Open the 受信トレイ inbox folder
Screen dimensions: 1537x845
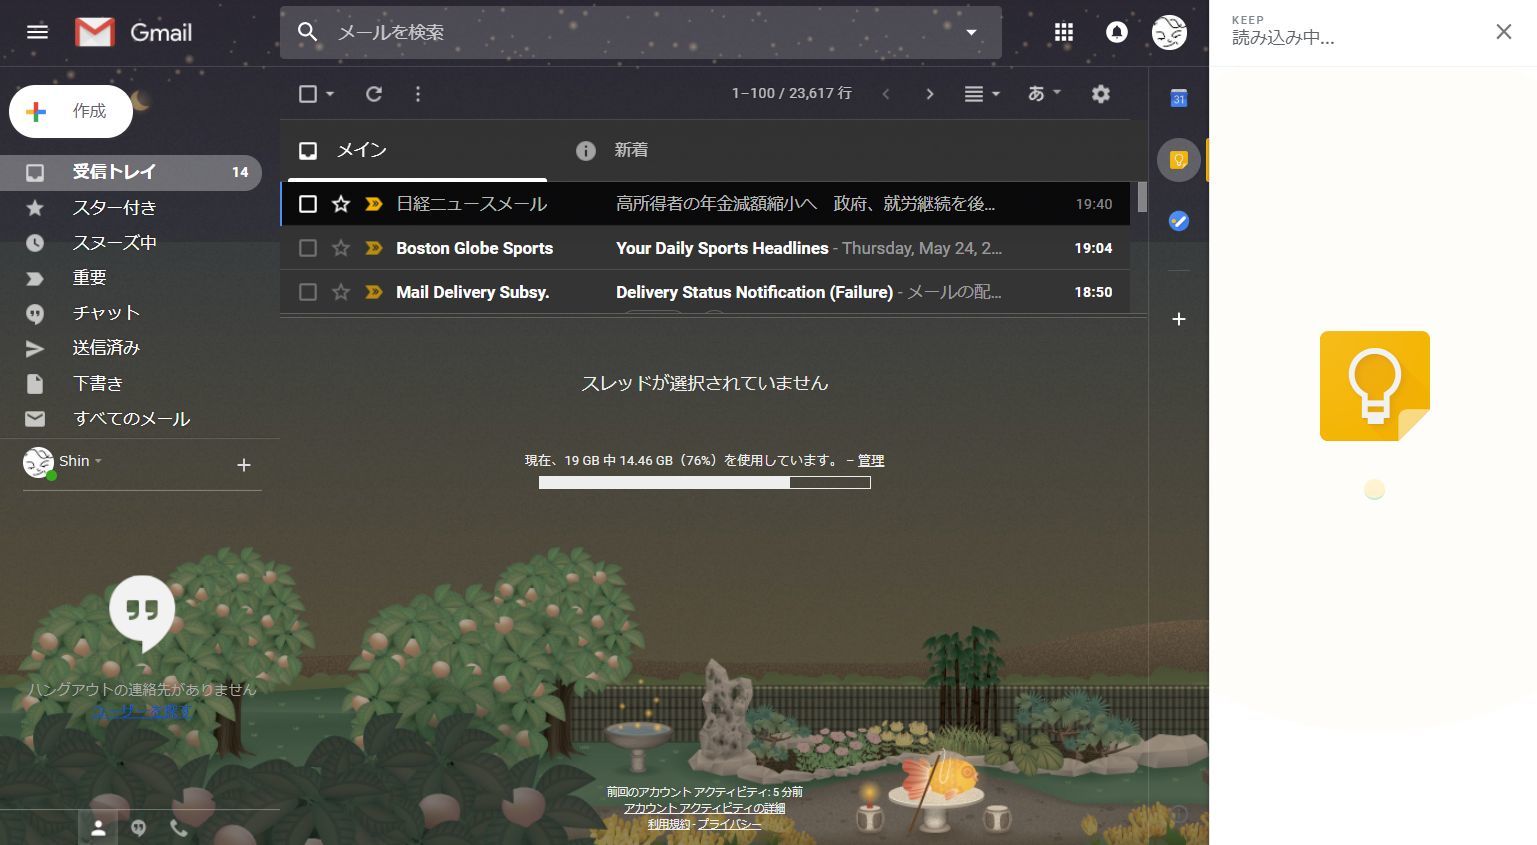[x=131, y=172]
